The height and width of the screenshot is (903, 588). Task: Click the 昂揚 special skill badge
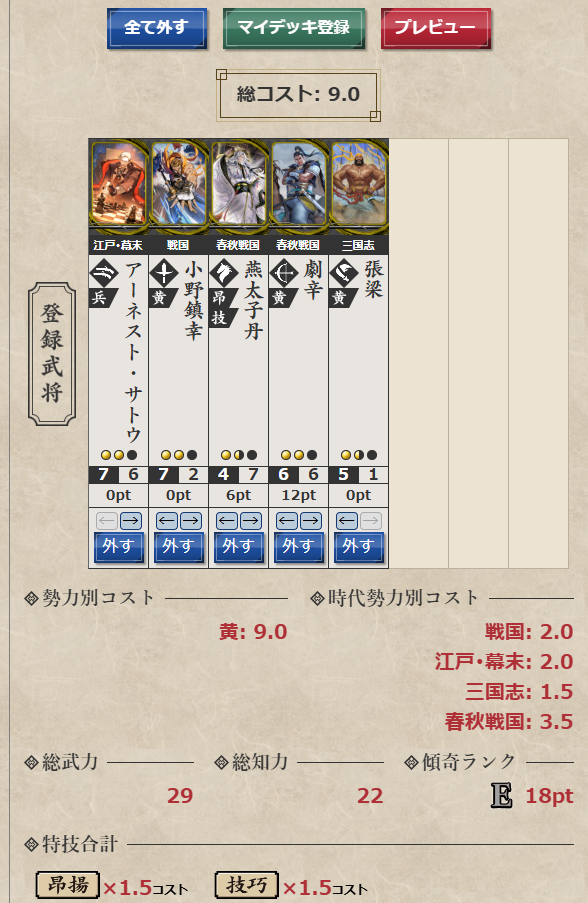point(67,885)
